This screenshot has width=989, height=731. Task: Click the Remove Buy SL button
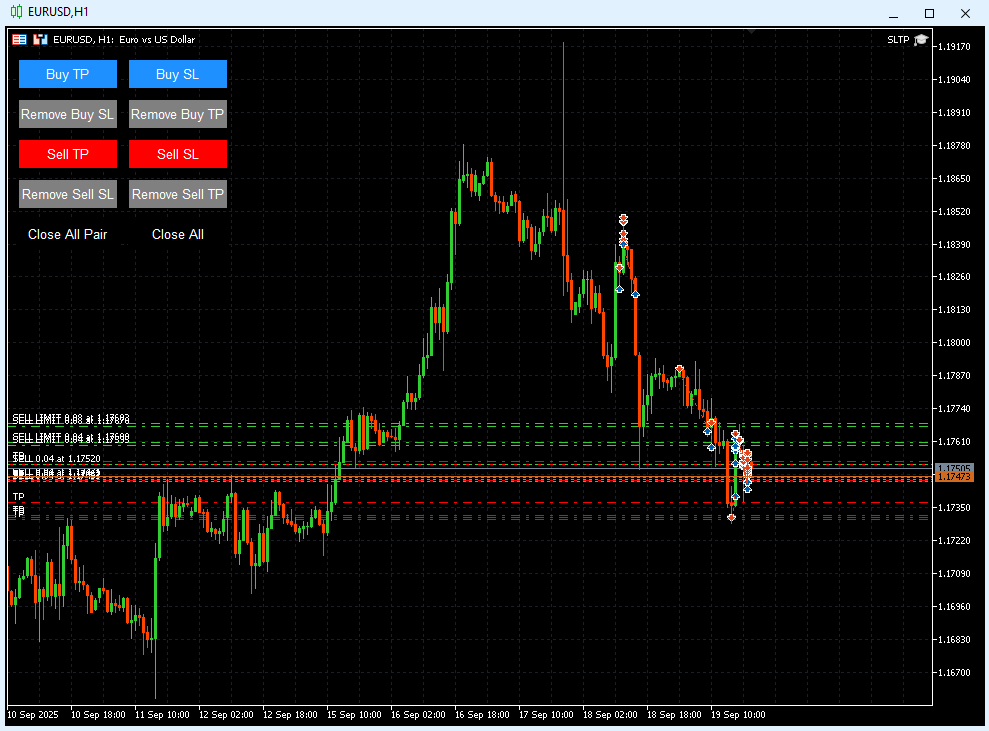(68, 114)
